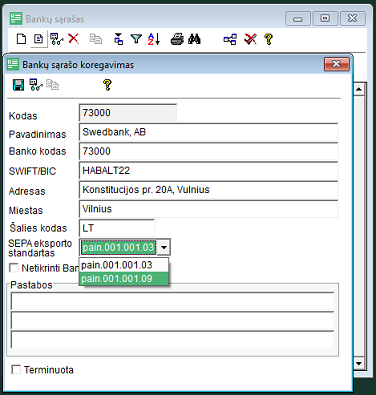Enable the Terminuota checkbox
This screenshot has width=376, height=395.
(x=16, y=369)
